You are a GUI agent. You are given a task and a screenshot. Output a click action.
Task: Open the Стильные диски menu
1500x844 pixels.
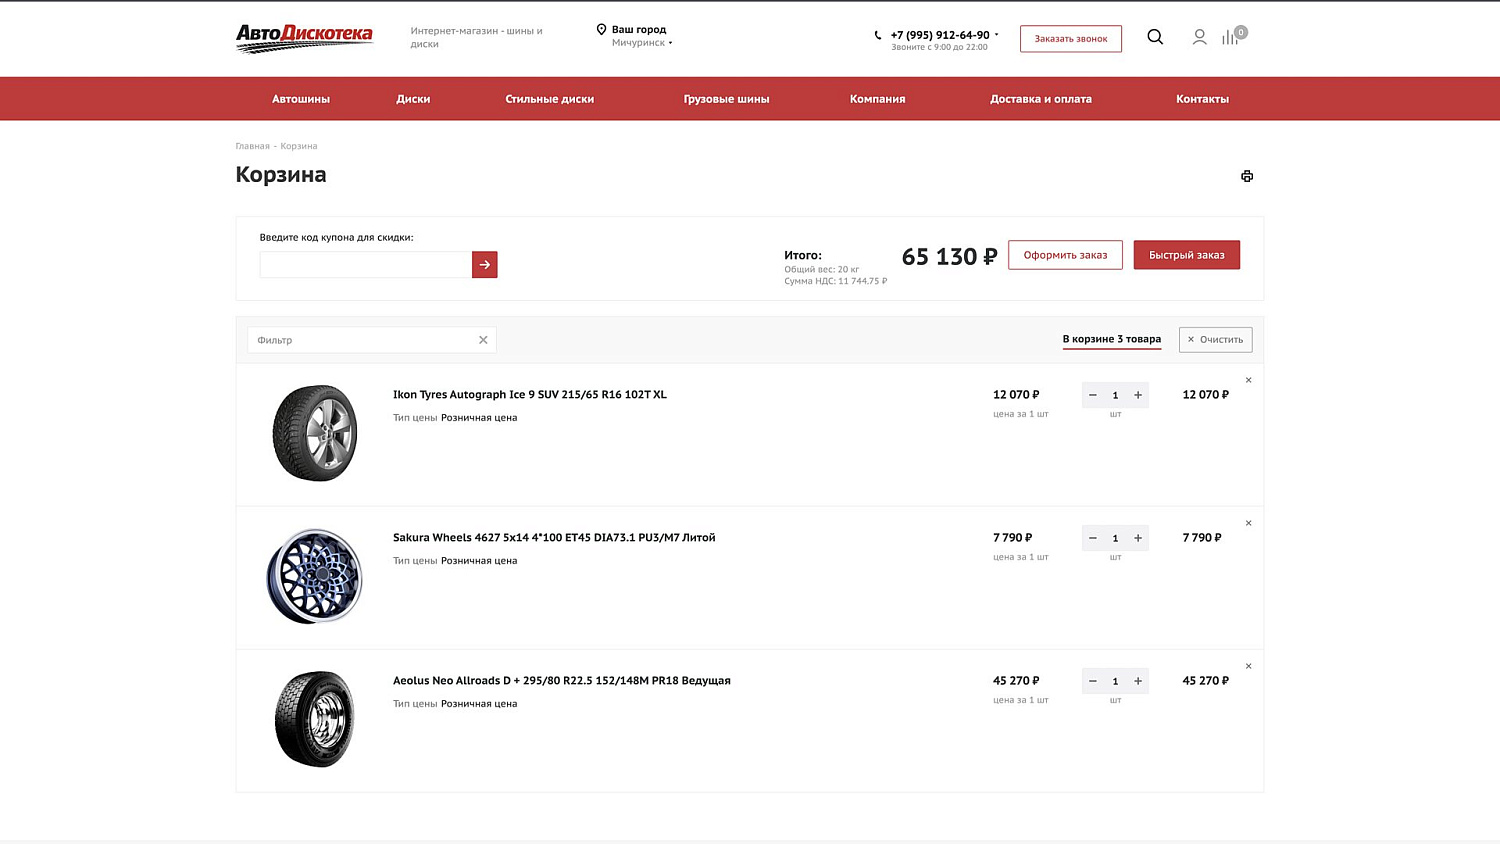tap(550, 99)
